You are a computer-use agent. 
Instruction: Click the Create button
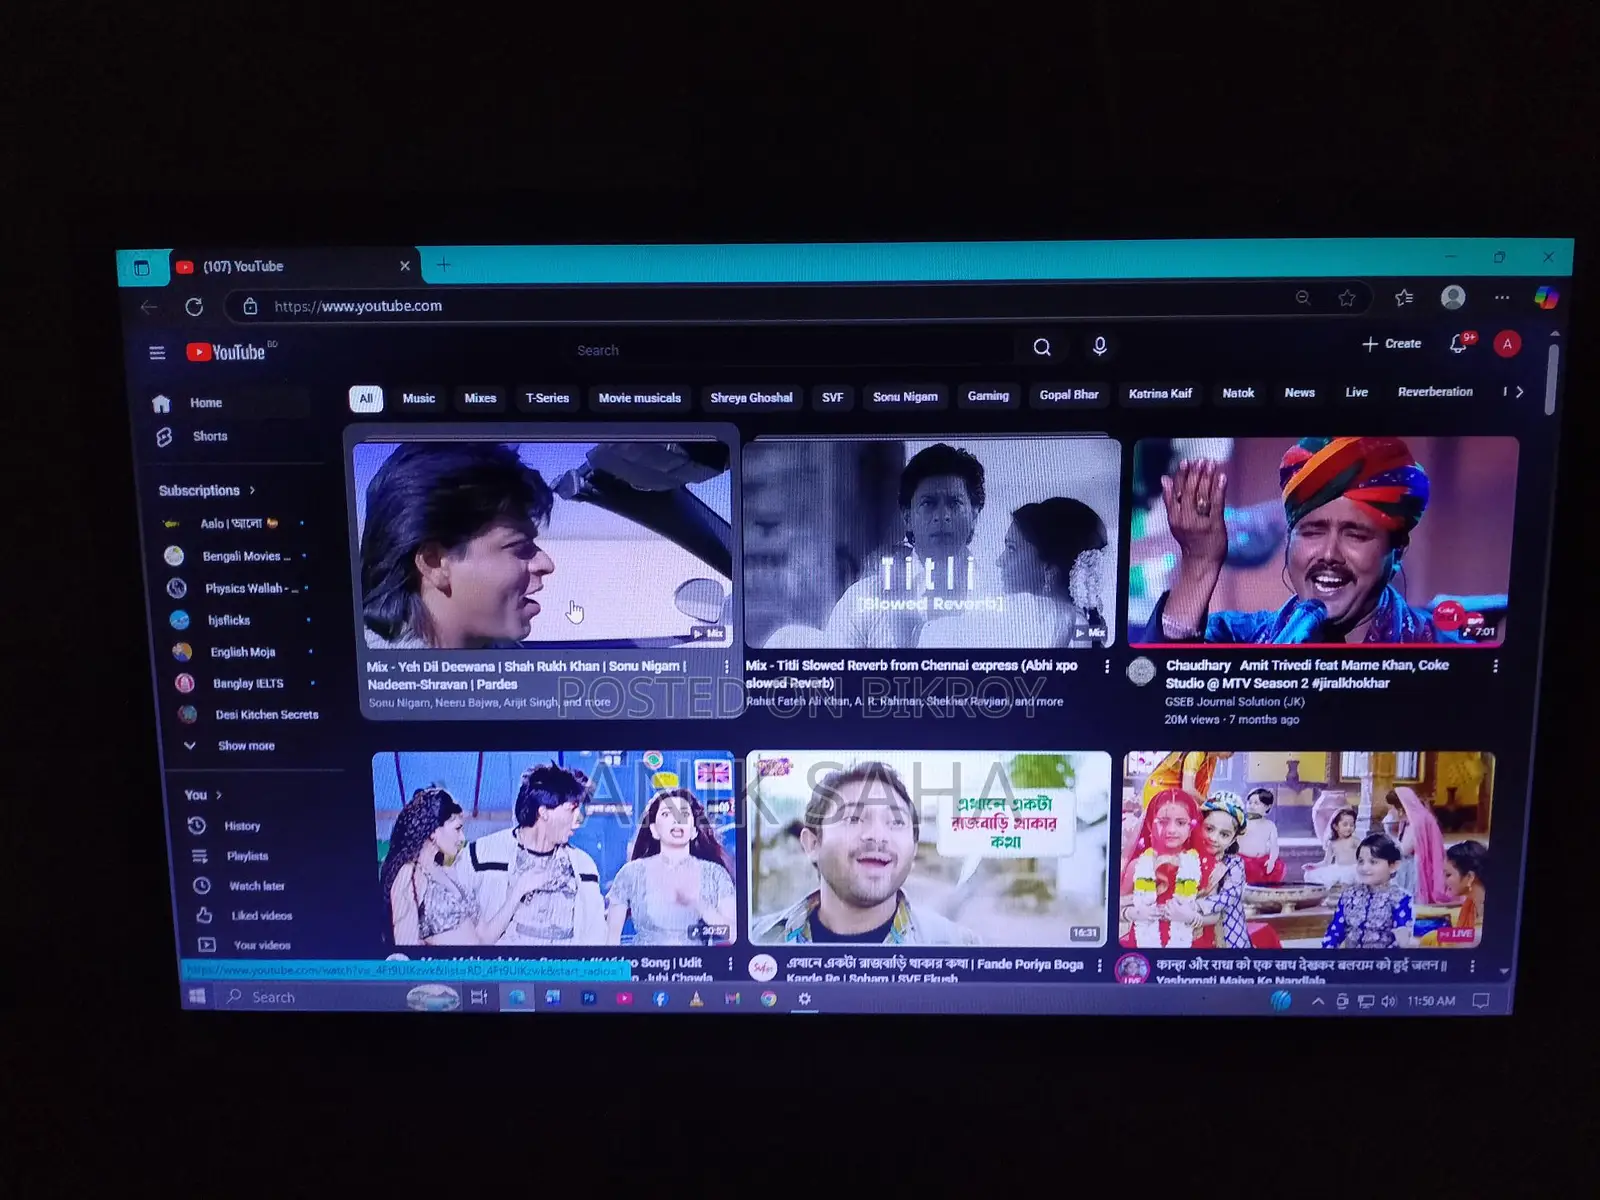(x=1391, y=344)
